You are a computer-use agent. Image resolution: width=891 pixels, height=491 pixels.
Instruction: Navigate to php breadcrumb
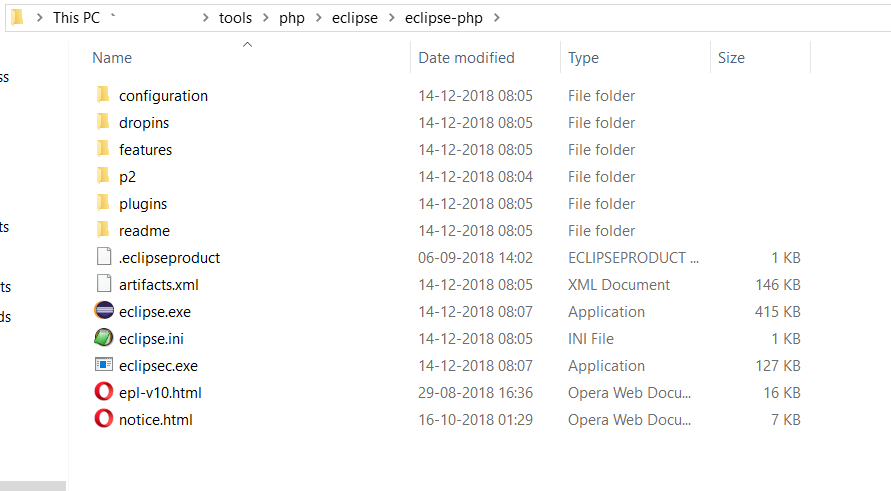[292, 18]
